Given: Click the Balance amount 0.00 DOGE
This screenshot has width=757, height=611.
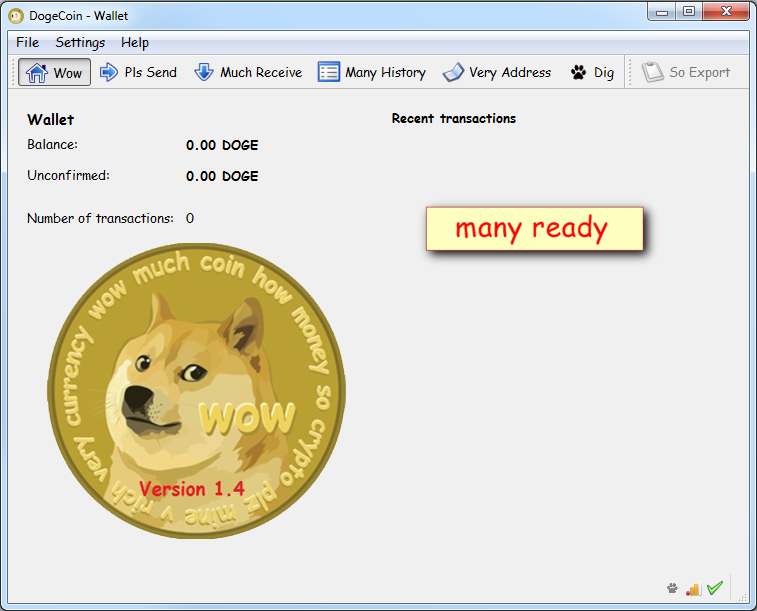Looking at the screenshot, I should (x=222, y=145).
